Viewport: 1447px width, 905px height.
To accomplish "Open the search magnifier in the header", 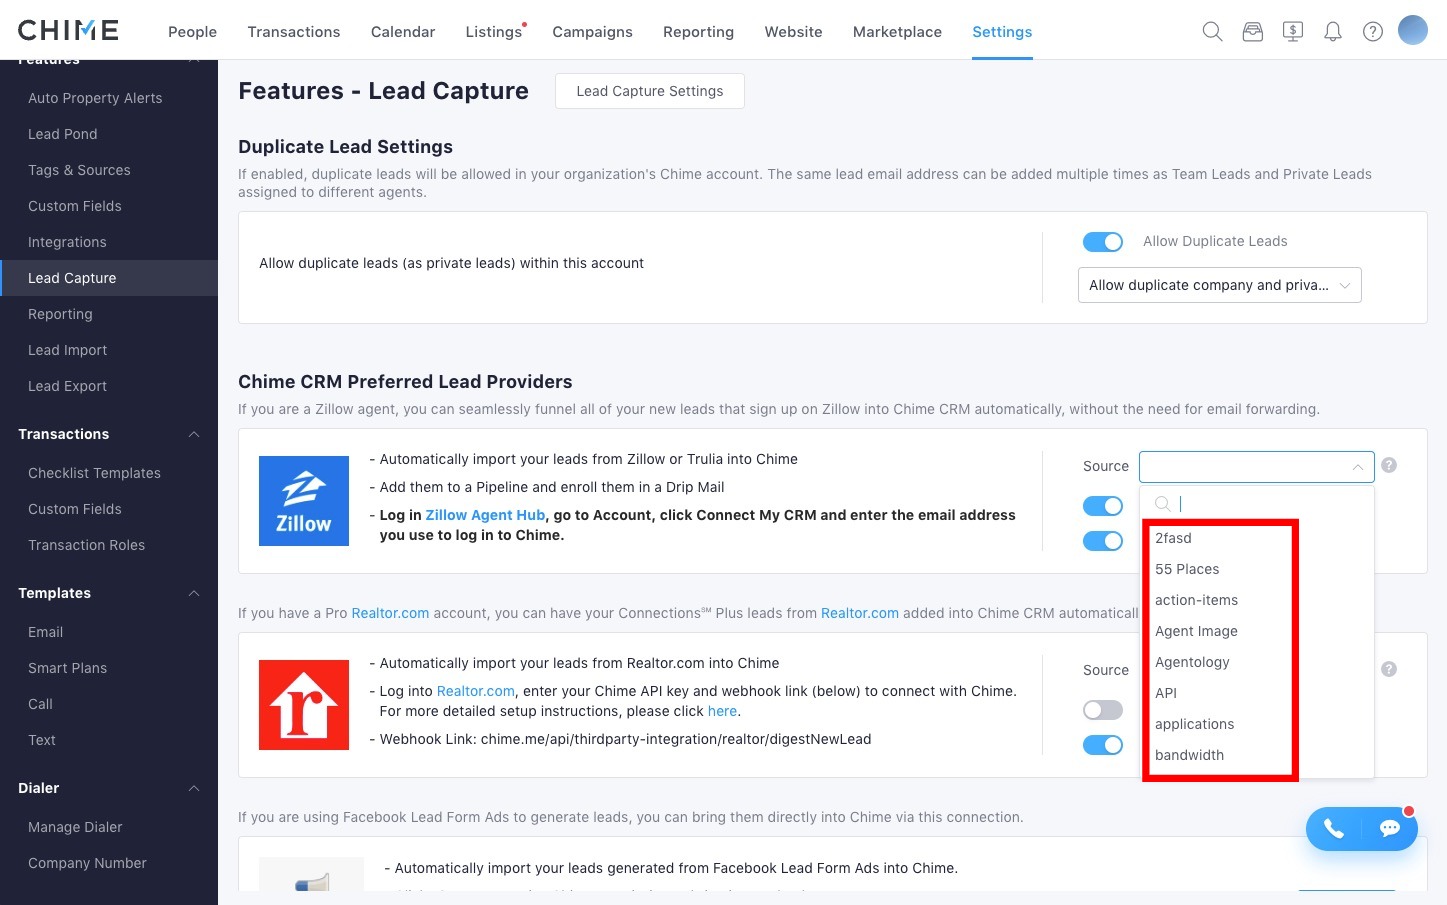I will [x=1212, y=32].
